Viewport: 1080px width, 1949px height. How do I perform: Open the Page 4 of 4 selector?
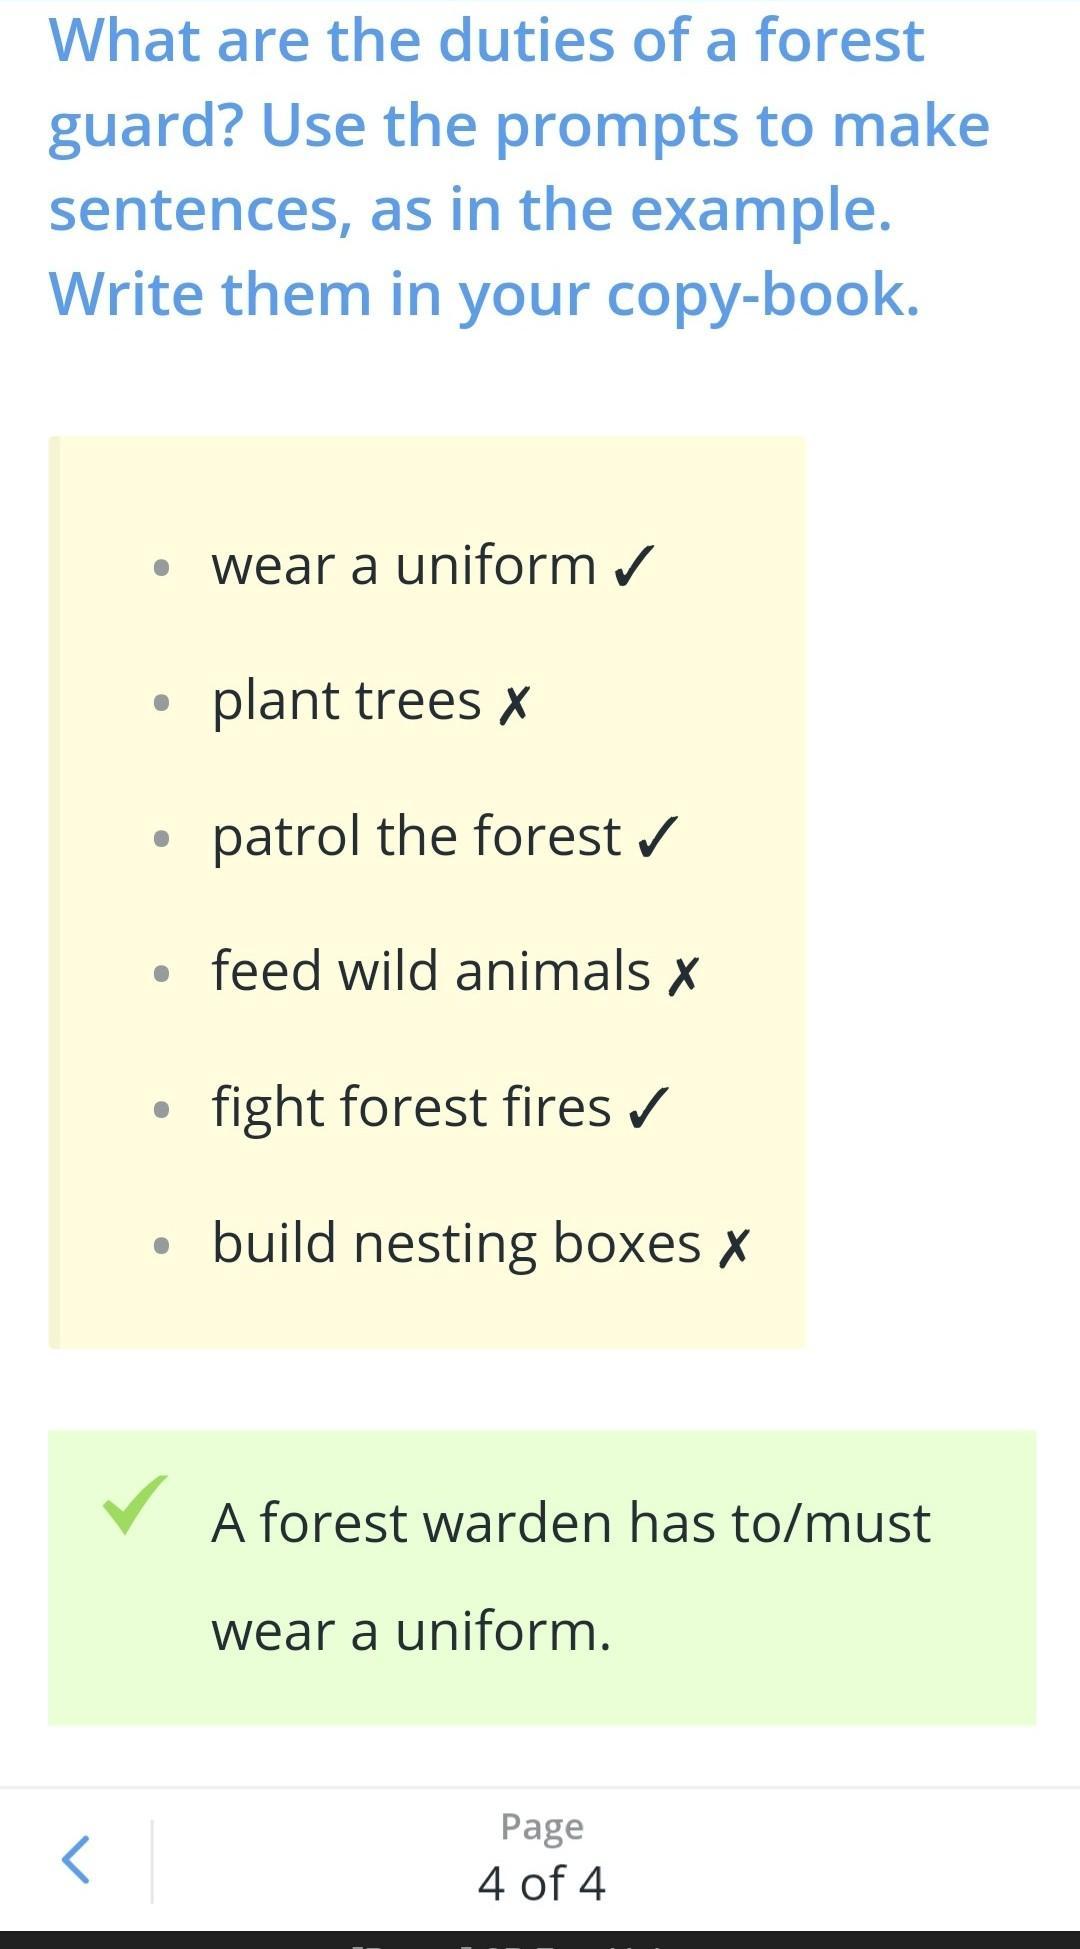(542, 1860)
